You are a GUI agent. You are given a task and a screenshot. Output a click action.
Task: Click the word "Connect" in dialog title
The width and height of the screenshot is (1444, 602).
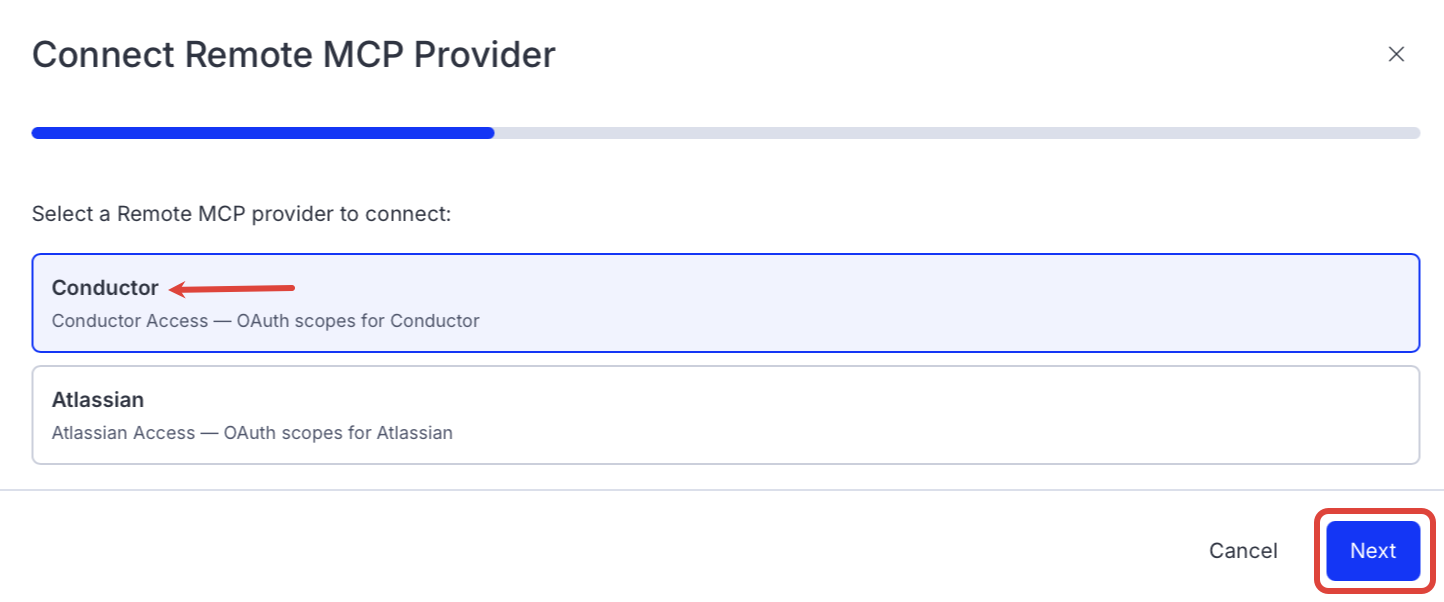[103, 55]
